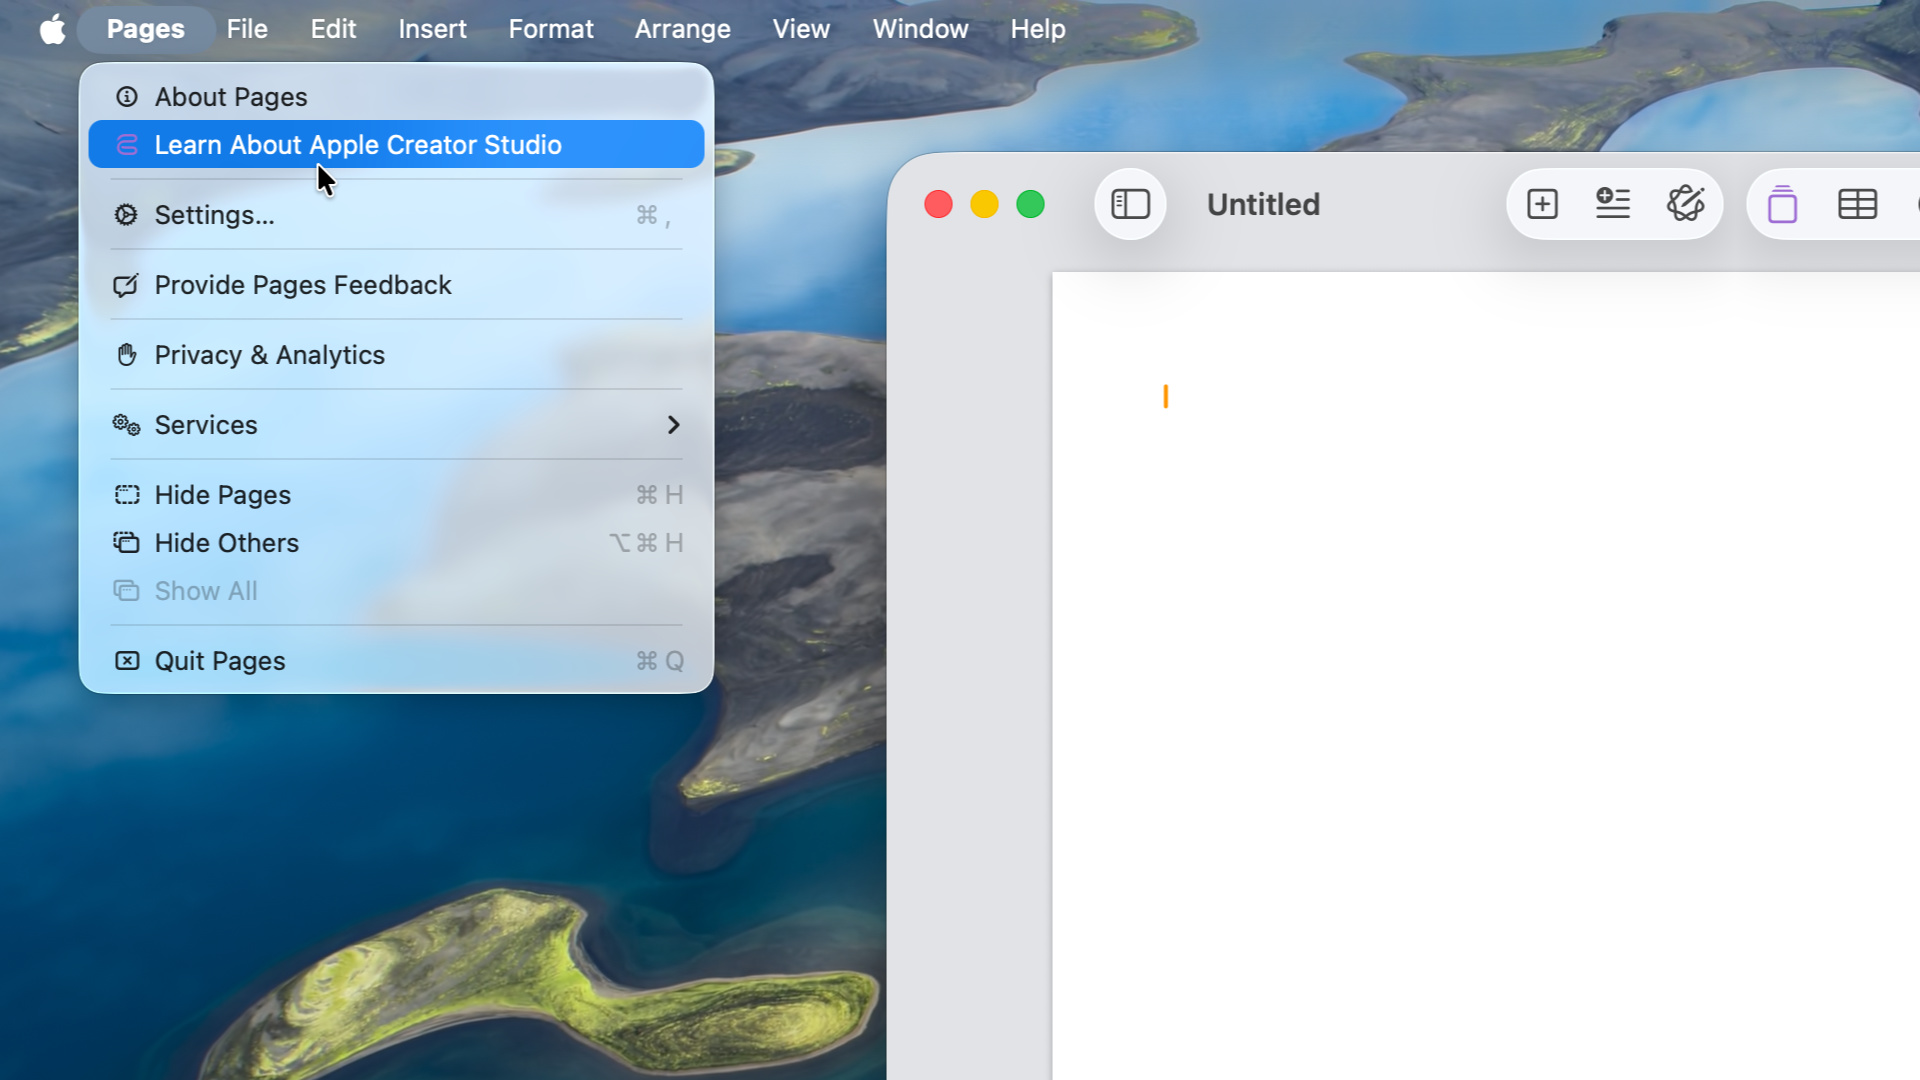Image resolution: width=1920 pixels, height=1080 pixels.
Task: Insert a table using the table icon
Action: pyautogui.click(x=1857, y=204)
